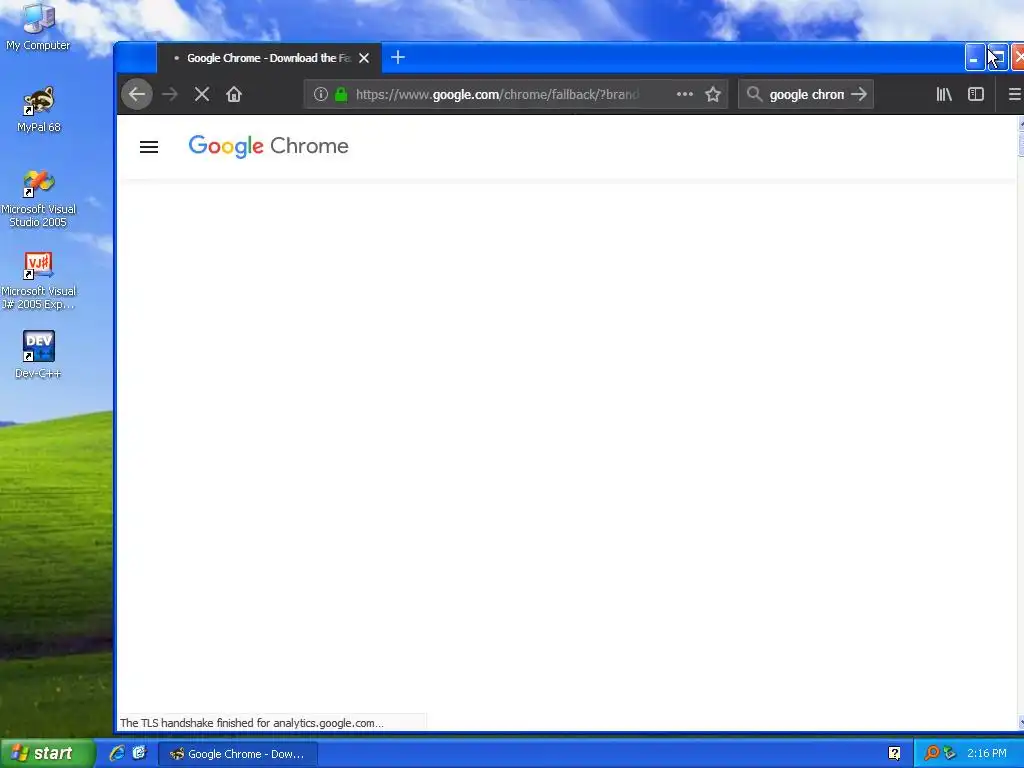1024x768 pixels.
Task: Click the second quick launch icon
Action: (139, 754)
